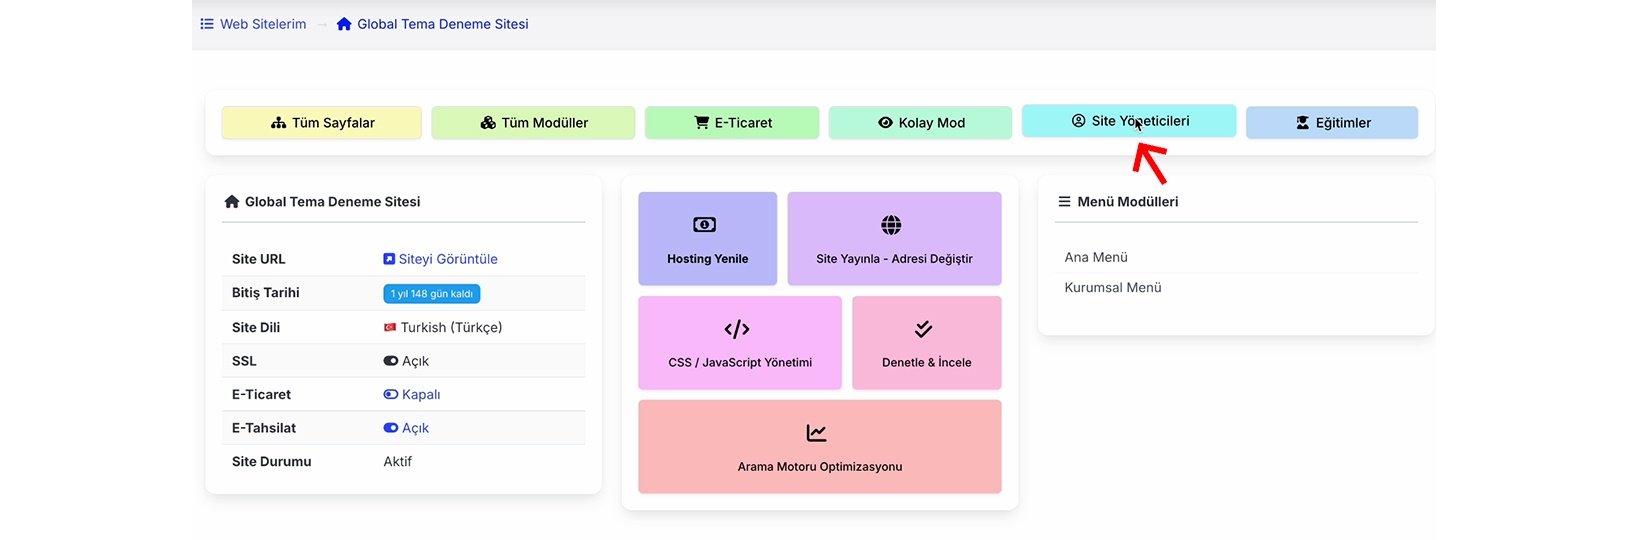Viewport: 1628px width, 540px height.
Task: Select Ana Menü in Menü Modülleri
Action: [1096, 257]
